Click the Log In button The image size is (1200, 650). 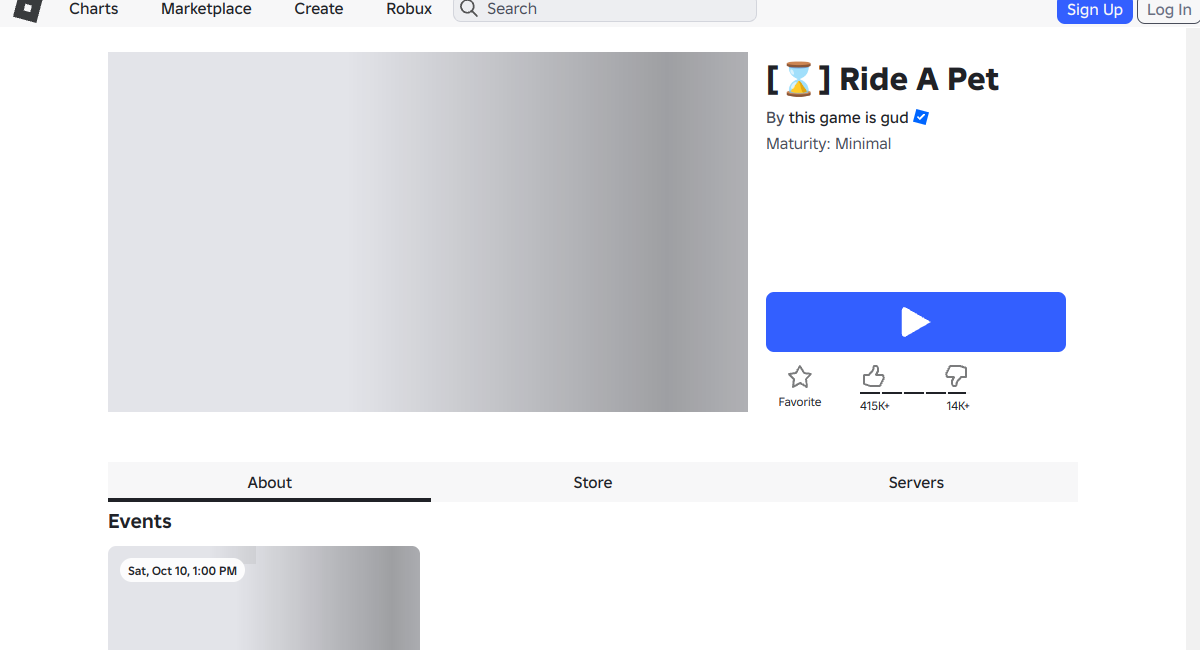click(x=1169, y=10)
